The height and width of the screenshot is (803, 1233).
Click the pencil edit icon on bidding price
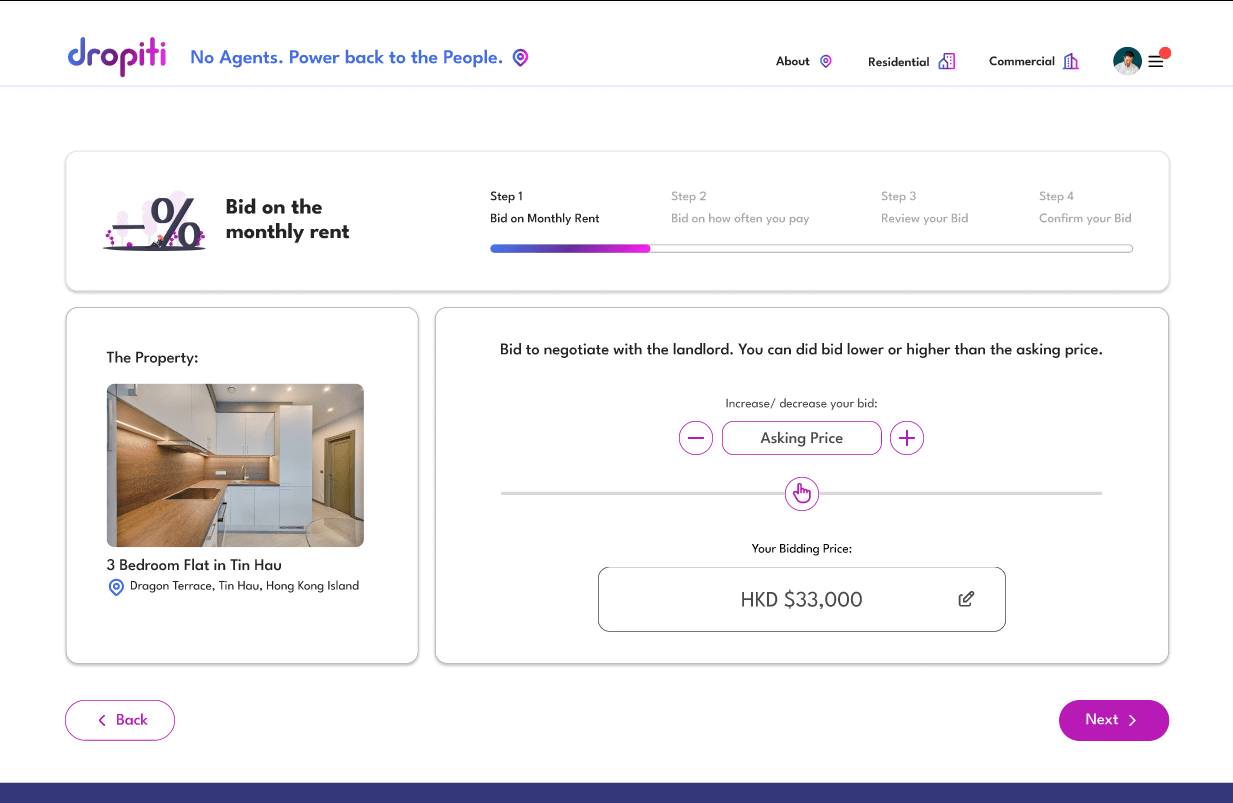tap(966, 599)
